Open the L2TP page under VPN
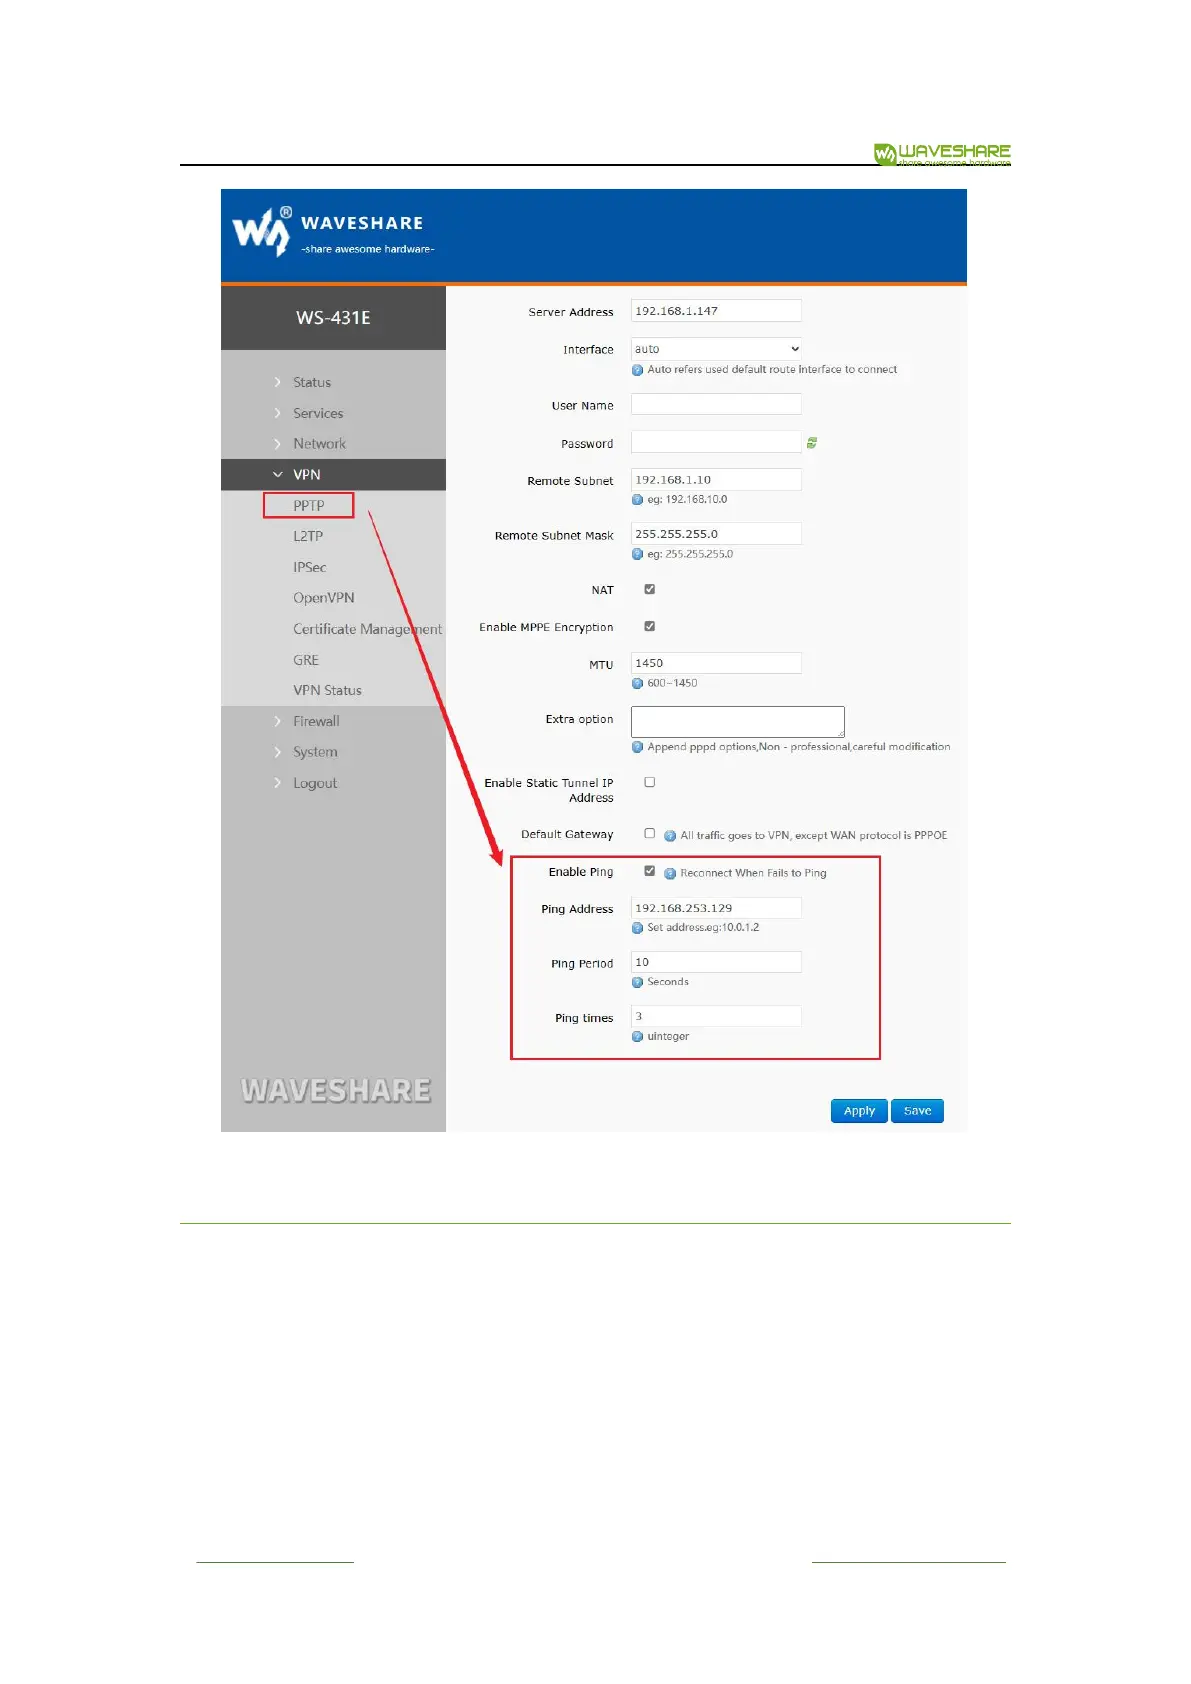 [x=308, y=537]
